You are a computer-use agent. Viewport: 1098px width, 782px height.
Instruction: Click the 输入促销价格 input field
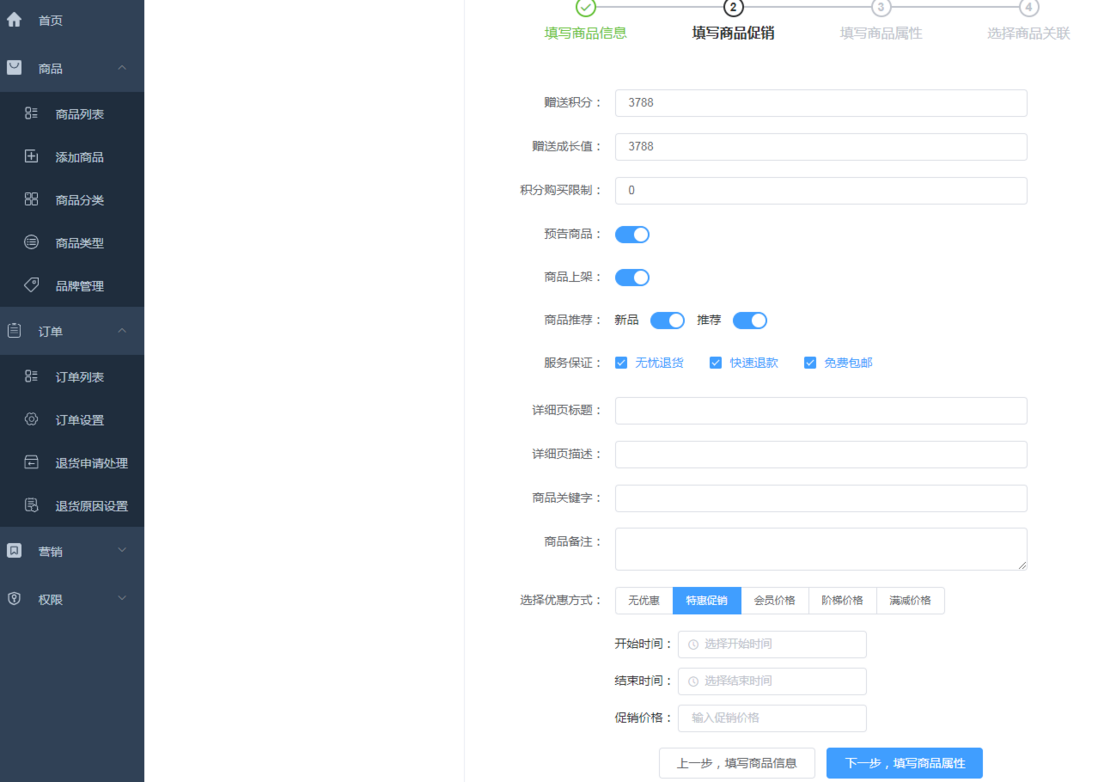772,718
